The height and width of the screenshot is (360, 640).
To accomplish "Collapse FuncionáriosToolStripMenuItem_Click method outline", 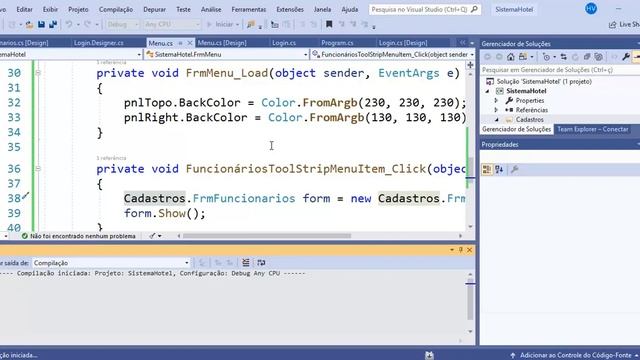I will tap(38, 169).
